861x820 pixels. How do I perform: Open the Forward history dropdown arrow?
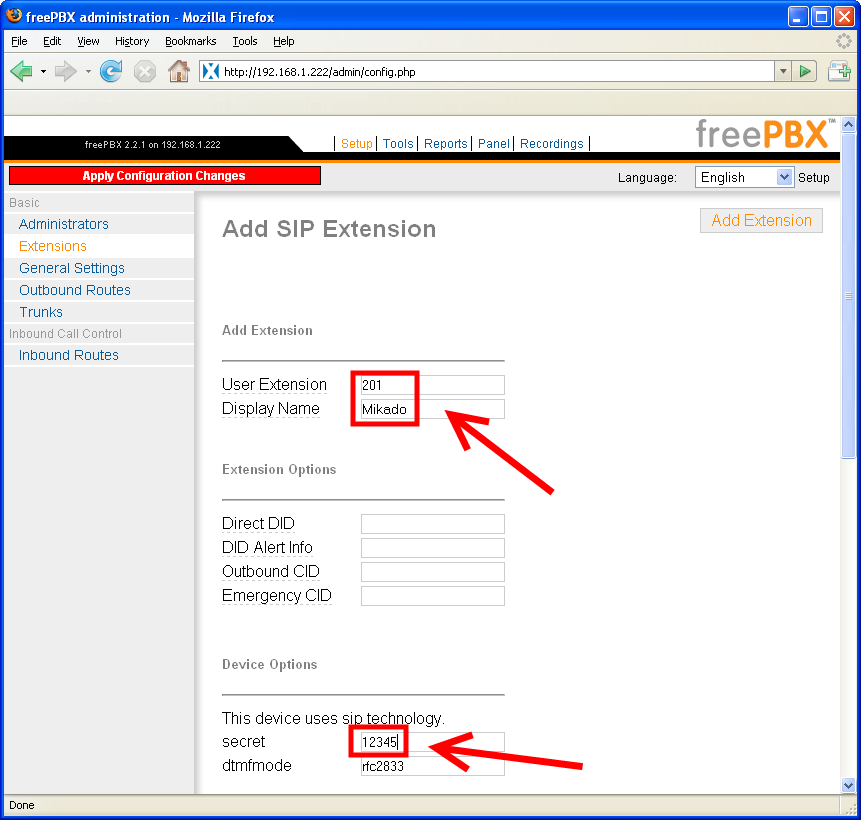(x=88, y=71)
